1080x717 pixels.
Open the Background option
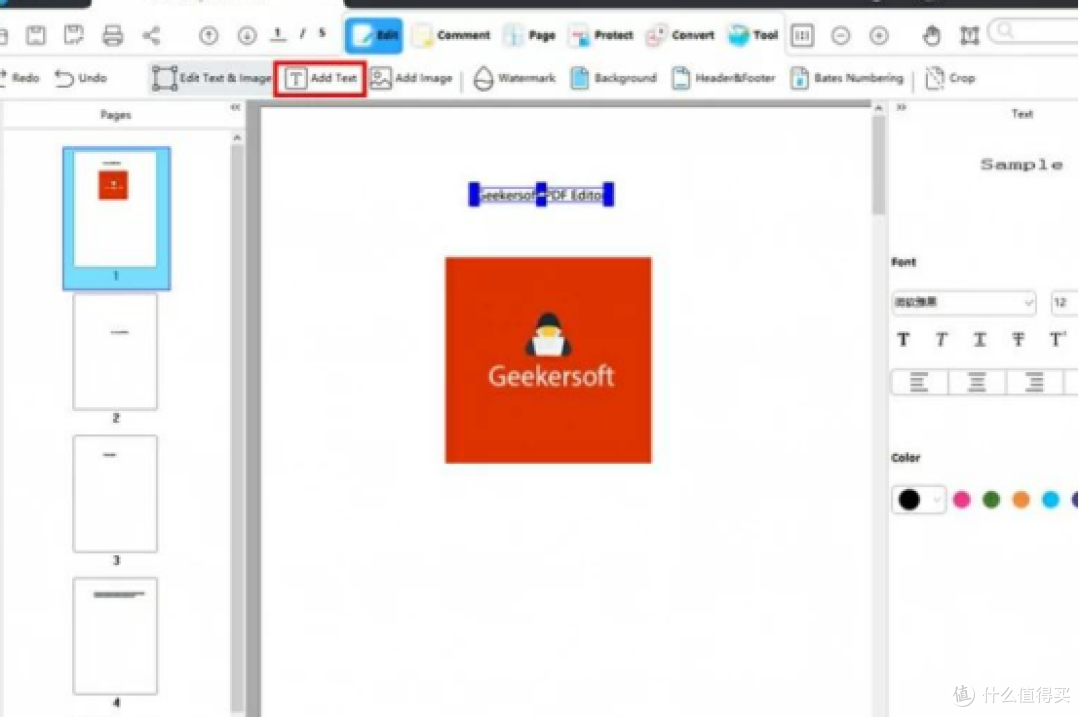point(614,78)
